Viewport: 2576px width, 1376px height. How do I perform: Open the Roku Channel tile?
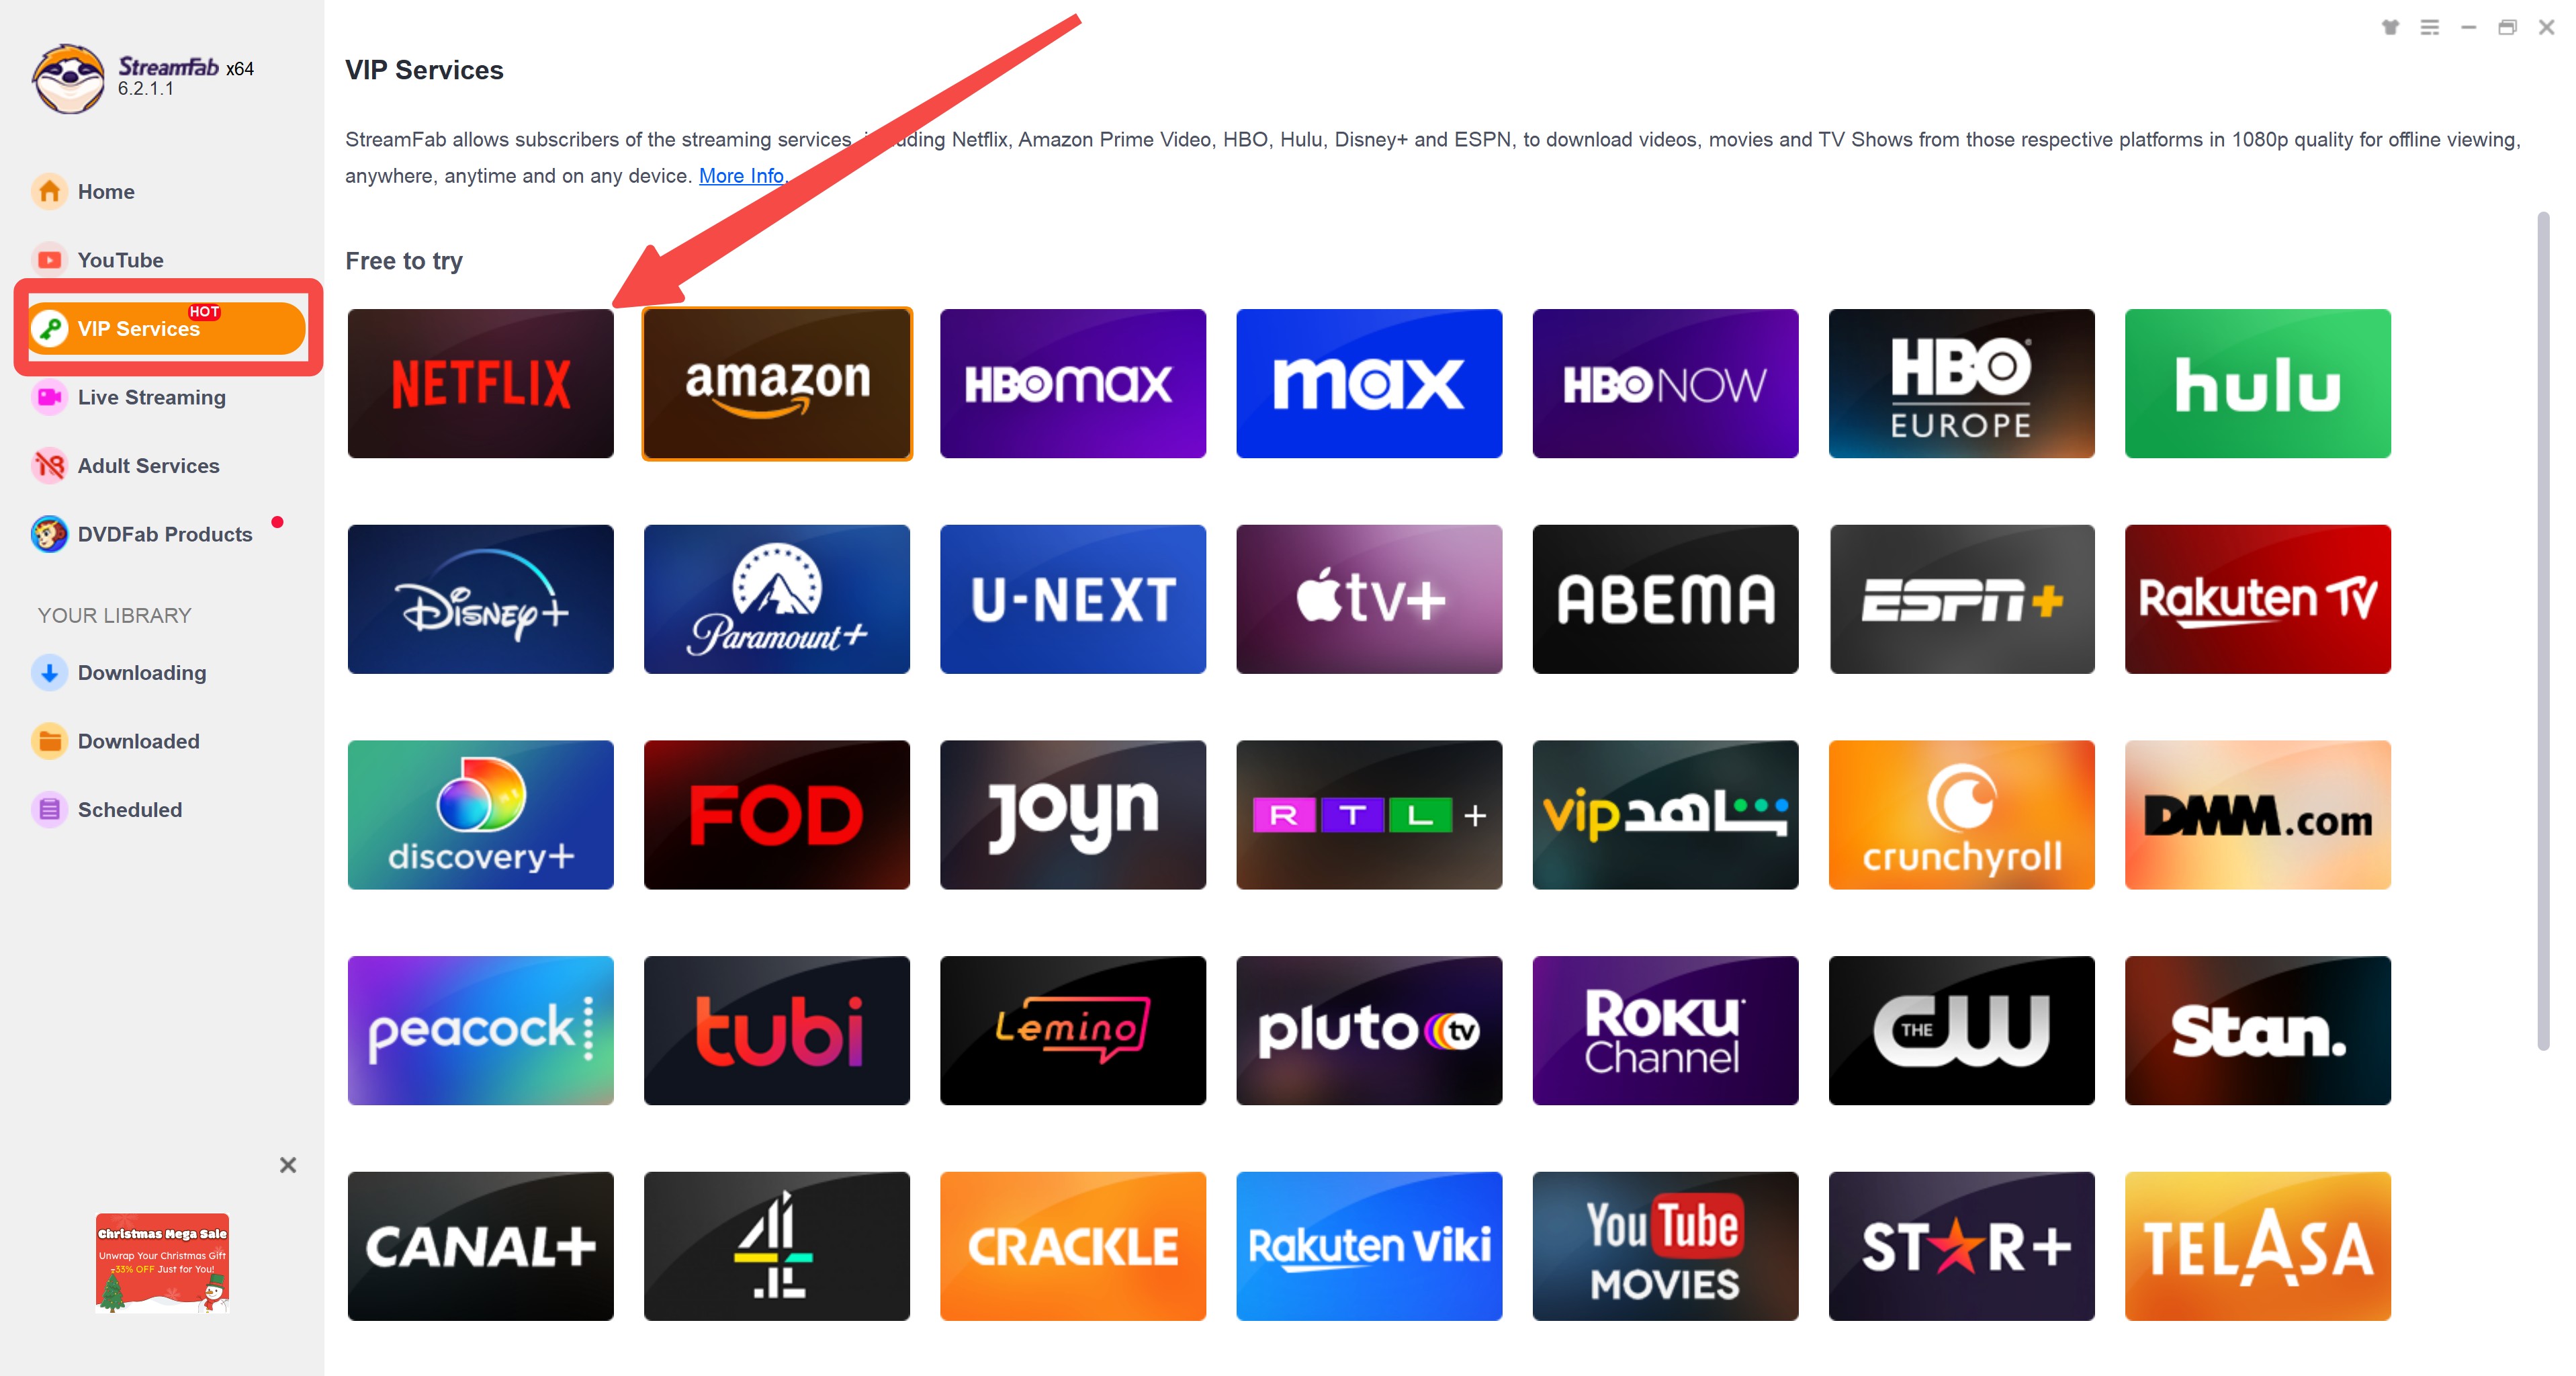[x=1665, y=1031]
